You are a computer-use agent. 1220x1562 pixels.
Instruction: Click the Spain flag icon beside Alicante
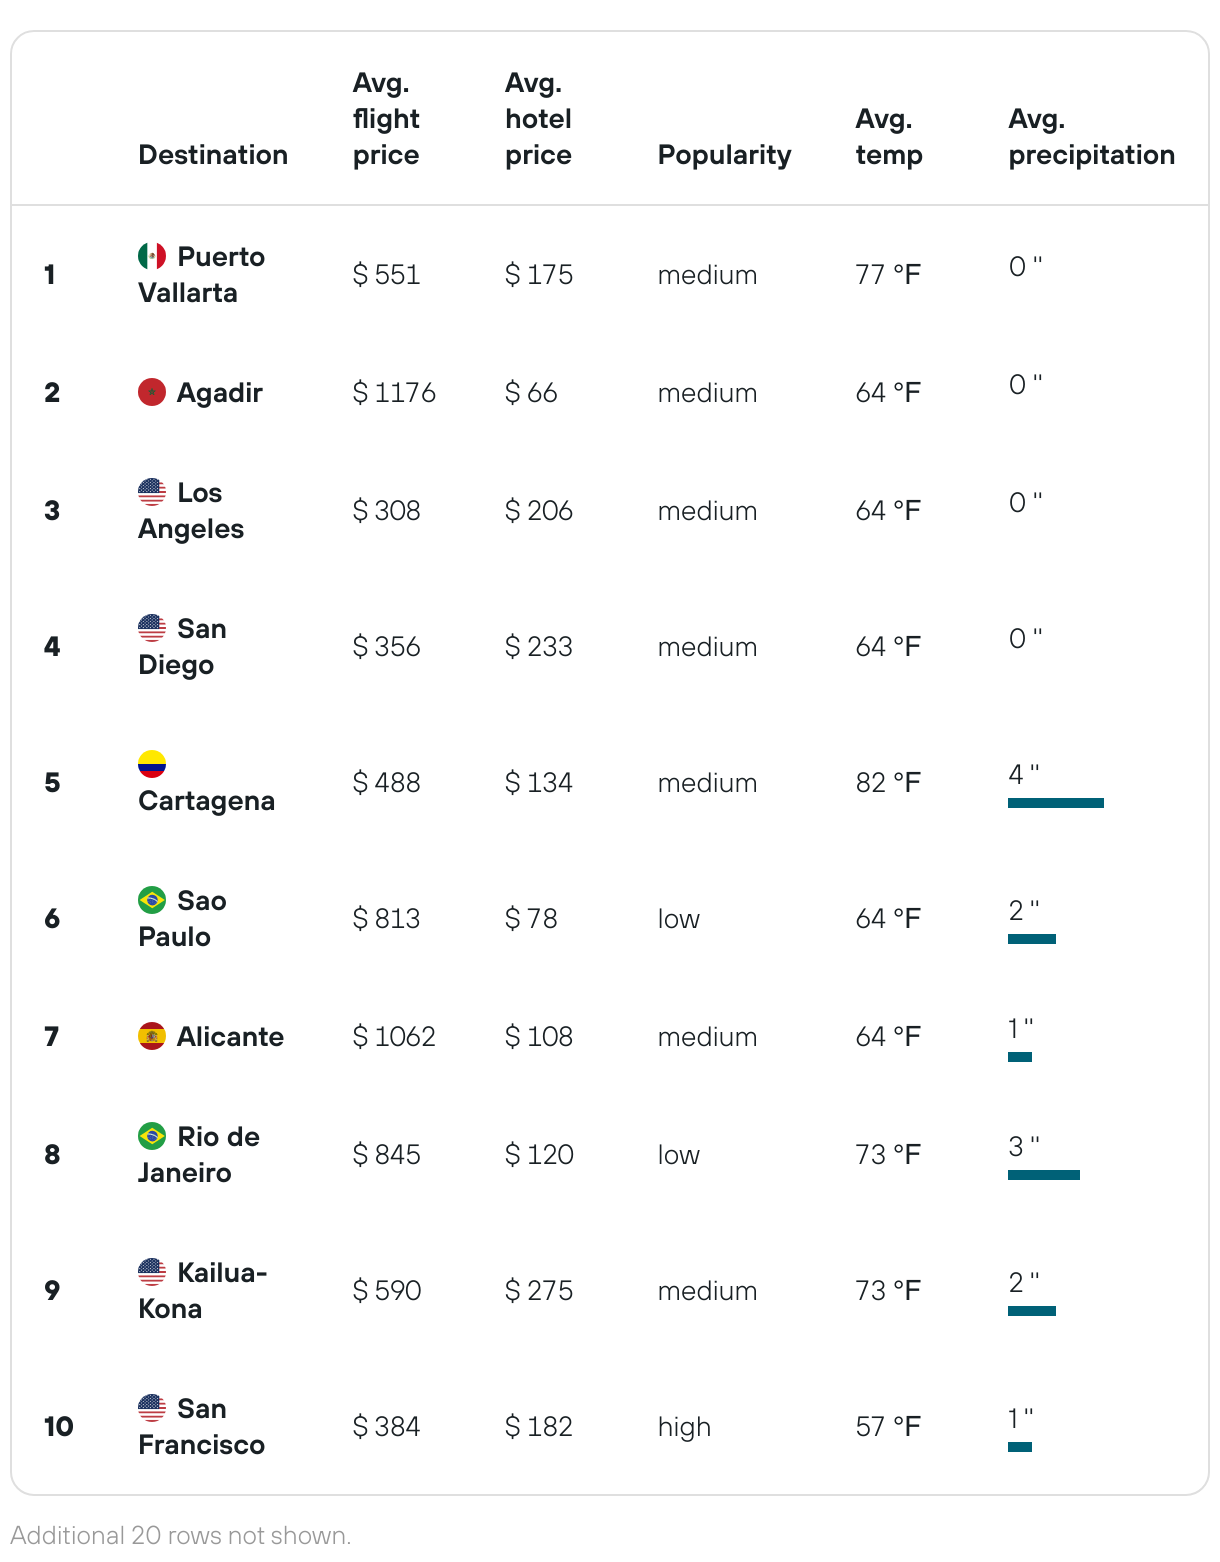tap(152, 1036)
